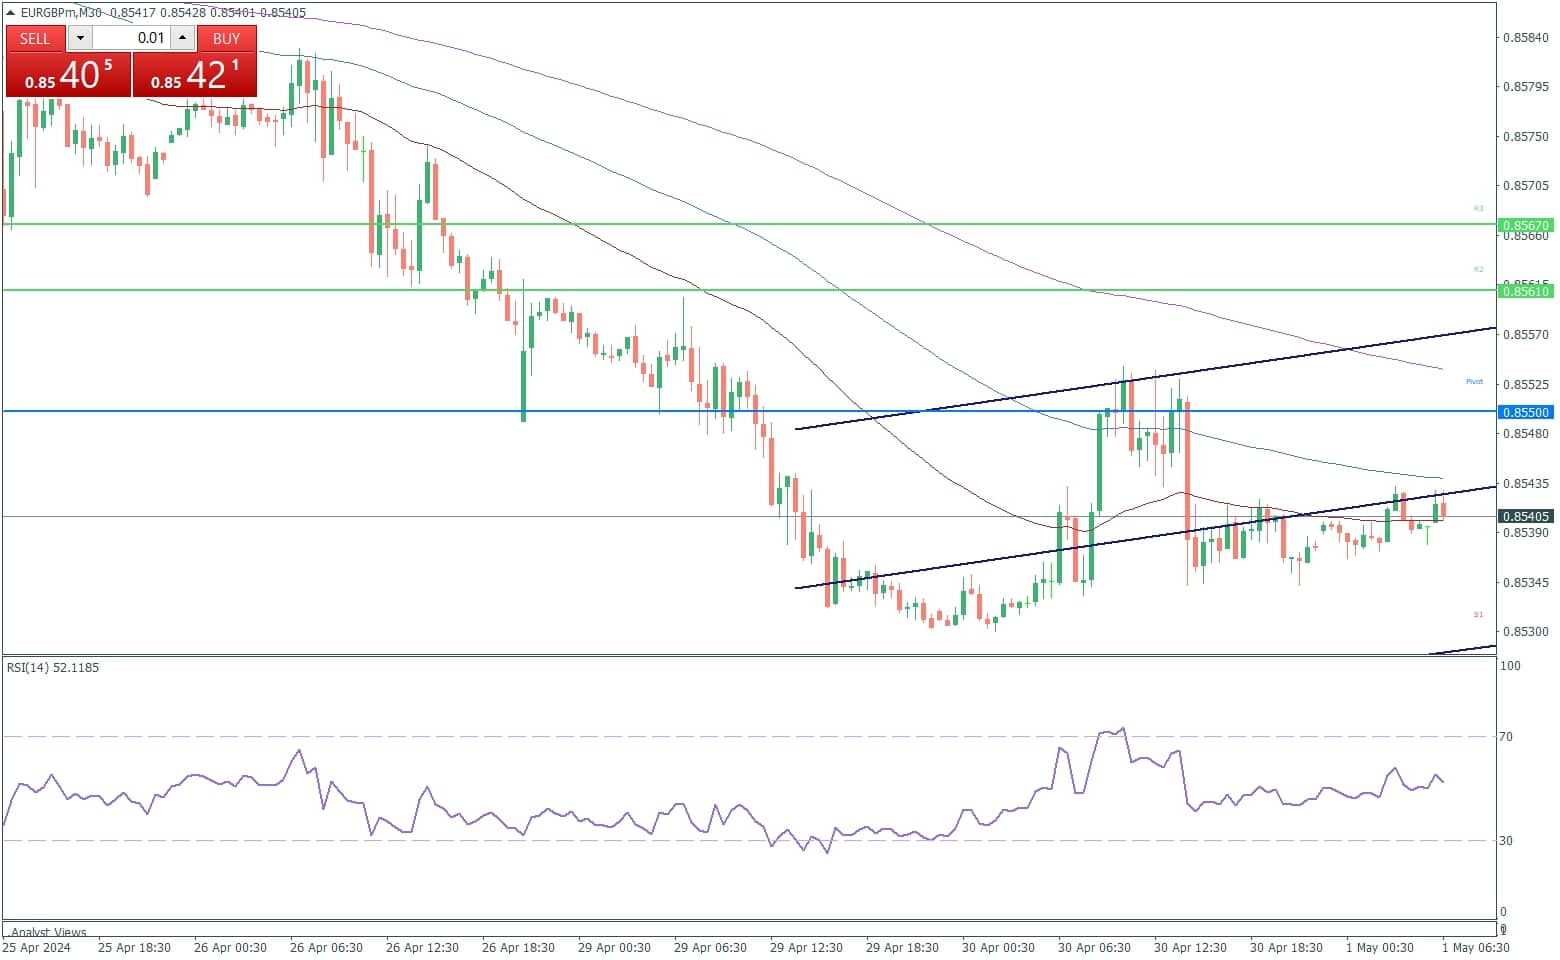Click the 0.85300 price axis value
The image size is (1560, 960).
pos(1526,632)
